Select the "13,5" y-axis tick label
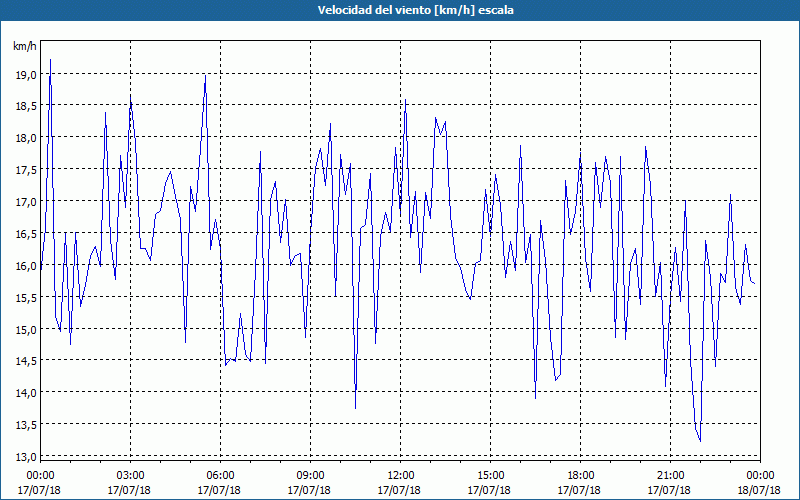The height and width of the screenshot is (500, 800). click(x=27, y=424)
